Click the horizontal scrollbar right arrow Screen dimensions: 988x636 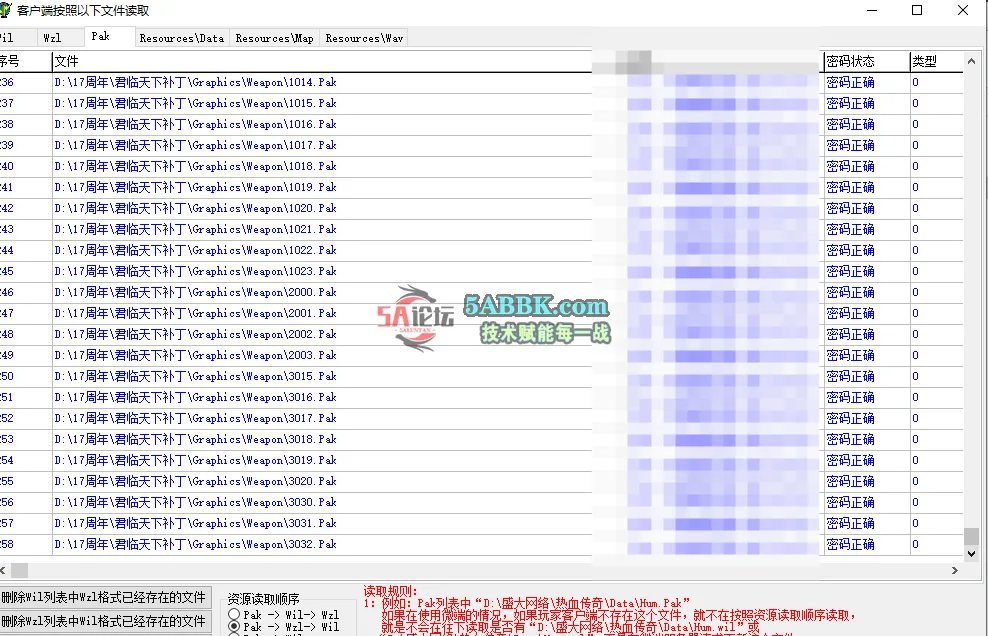click(955, 570)
